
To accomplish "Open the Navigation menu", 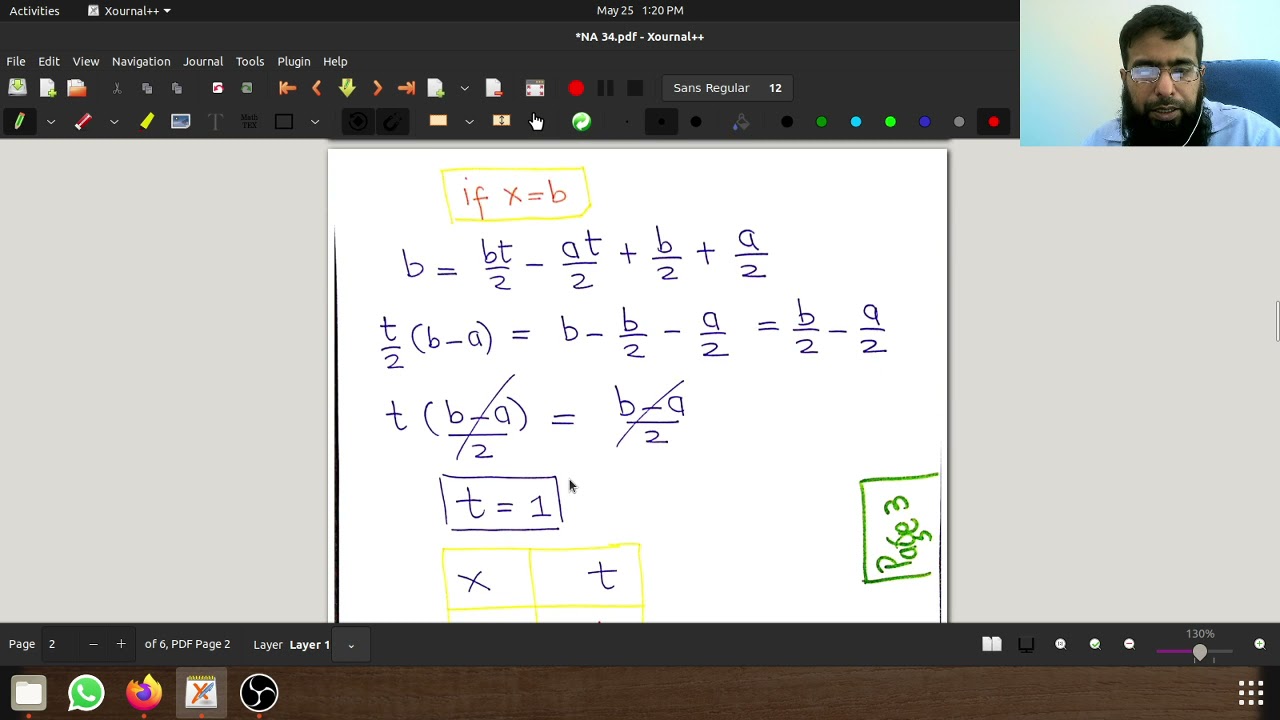I will click(x=141, y=62).
